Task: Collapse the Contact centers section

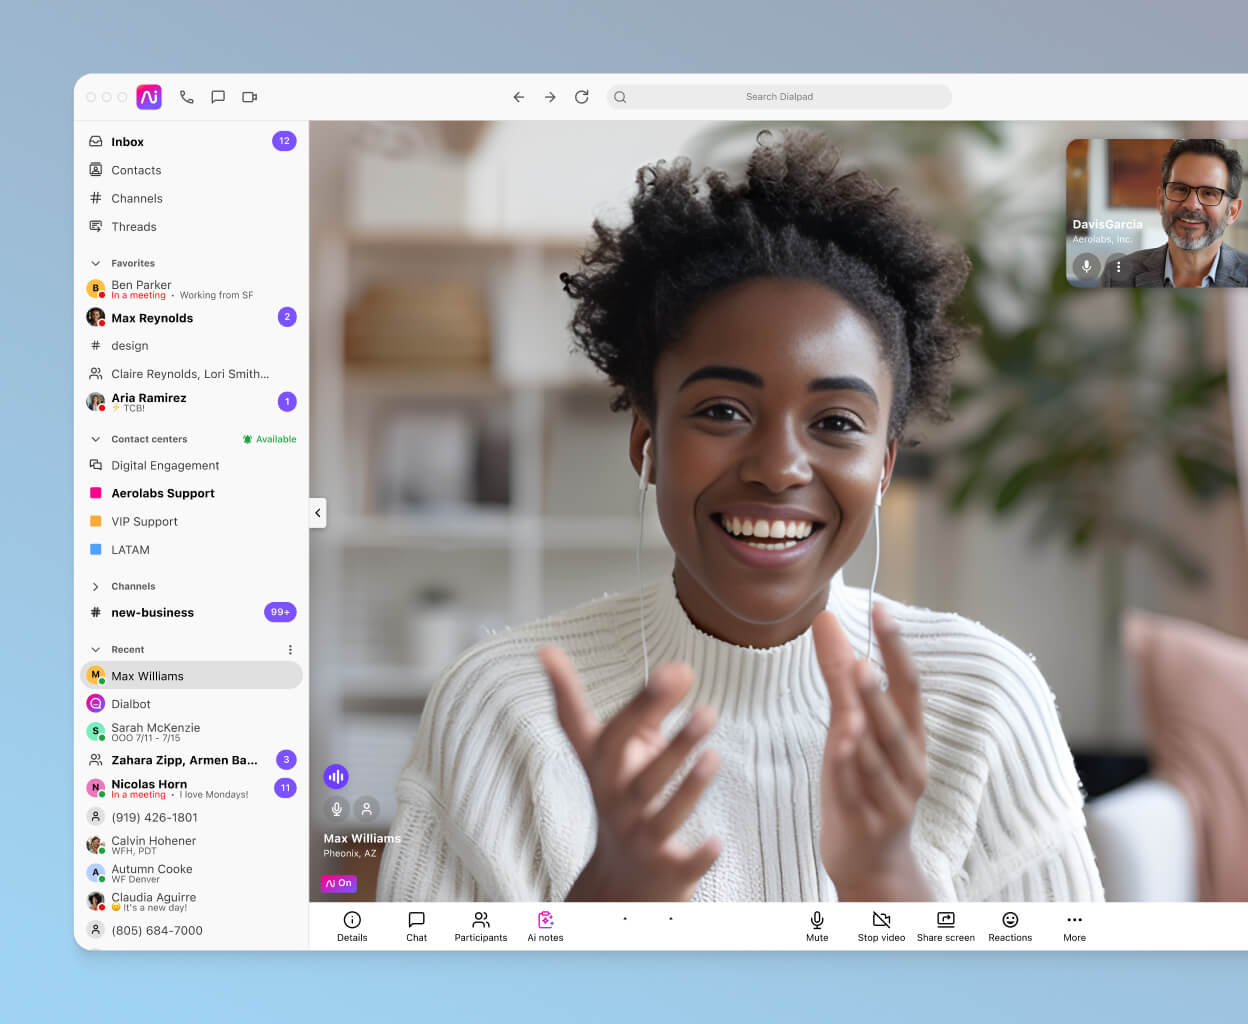Action: point(95,439)
